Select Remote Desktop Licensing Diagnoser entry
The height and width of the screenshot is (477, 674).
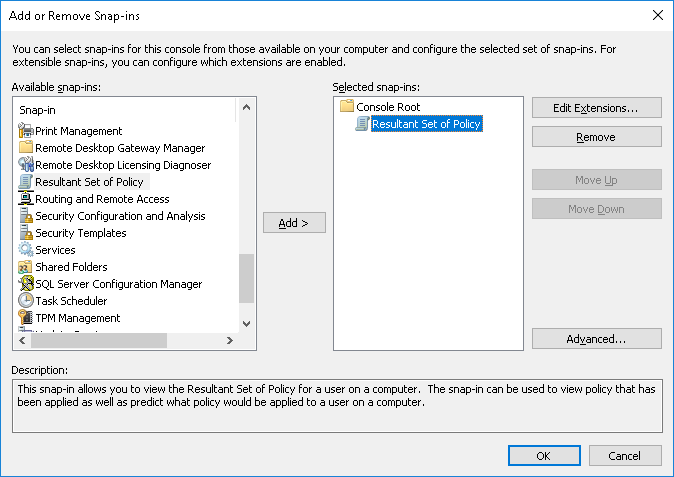[x=123, y=165]
